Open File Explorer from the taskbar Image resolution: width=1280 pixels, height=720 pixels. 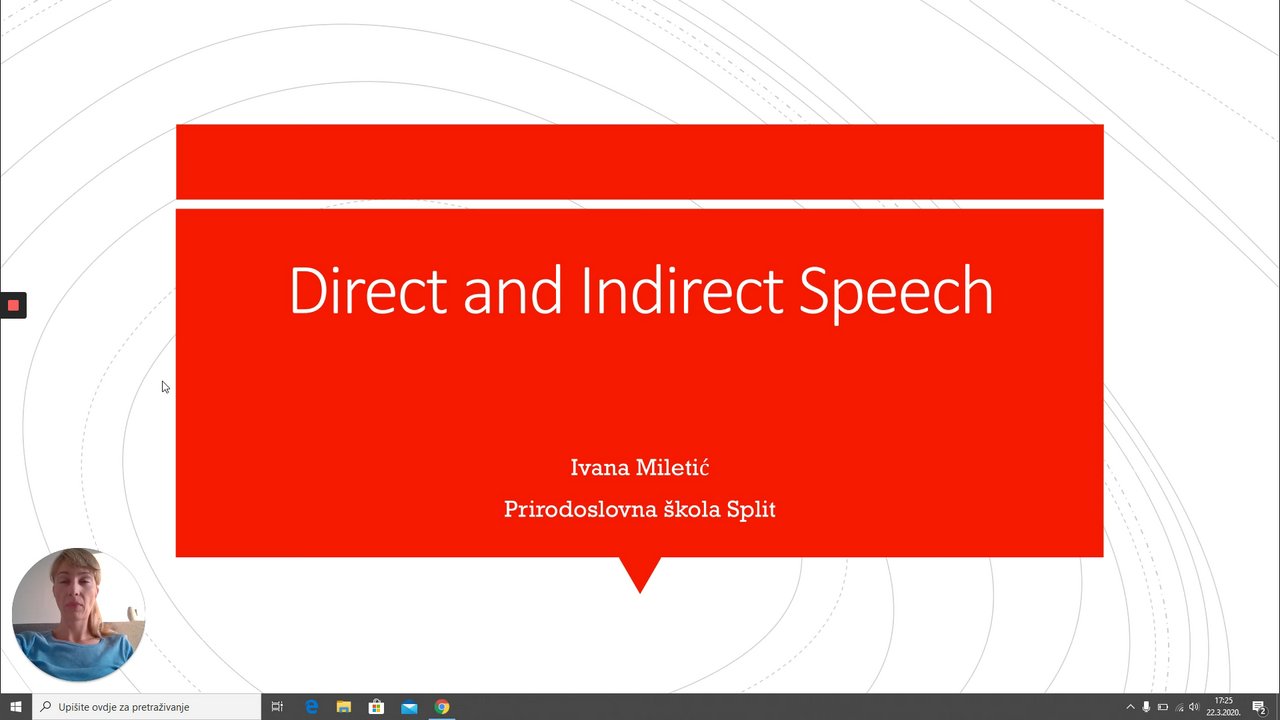[x=343, y=707]
